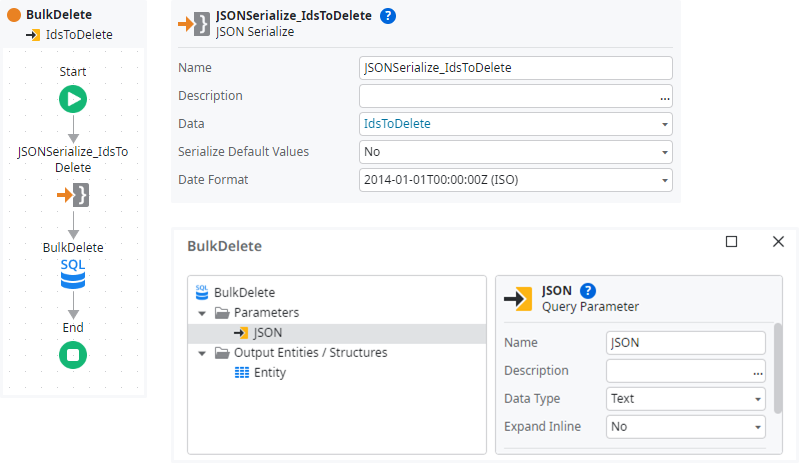The width and height of the screenshot is (799, 463).
Task: Collapse the Parameters folder in tree
Action: click(204, 313)
